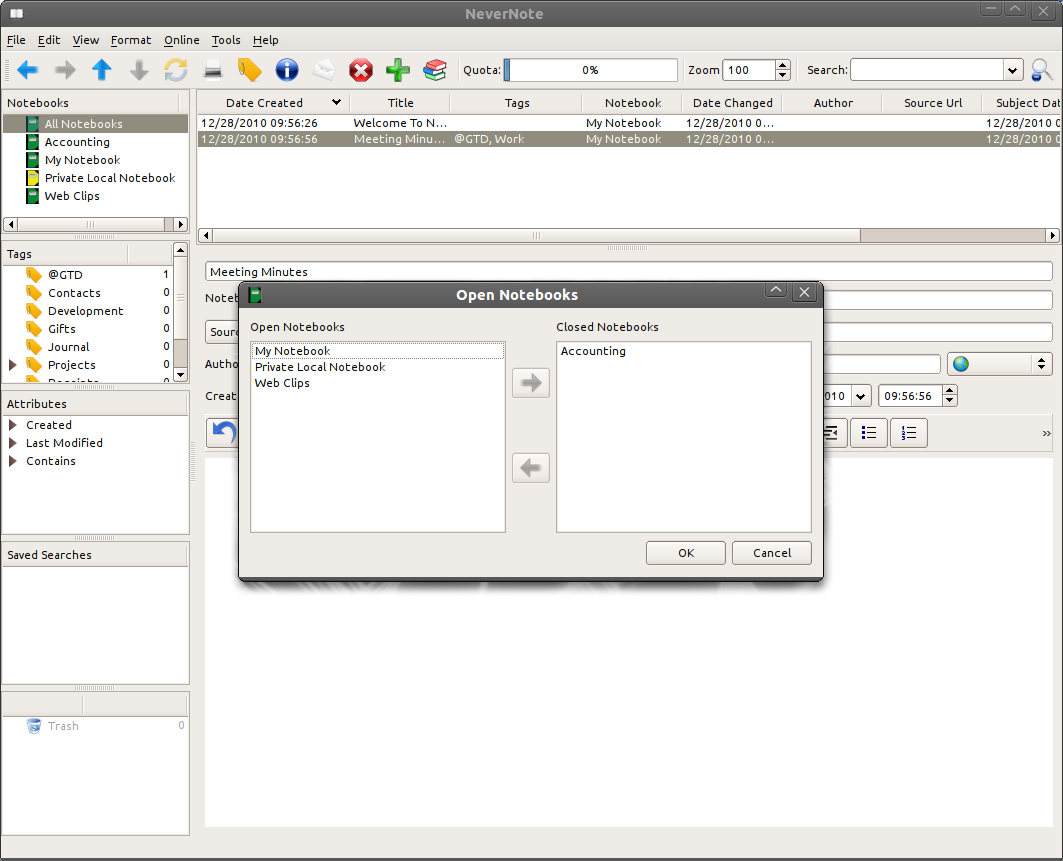Expand the Last Modified attribute
The image size is (1063, 861).
(12, 443)
